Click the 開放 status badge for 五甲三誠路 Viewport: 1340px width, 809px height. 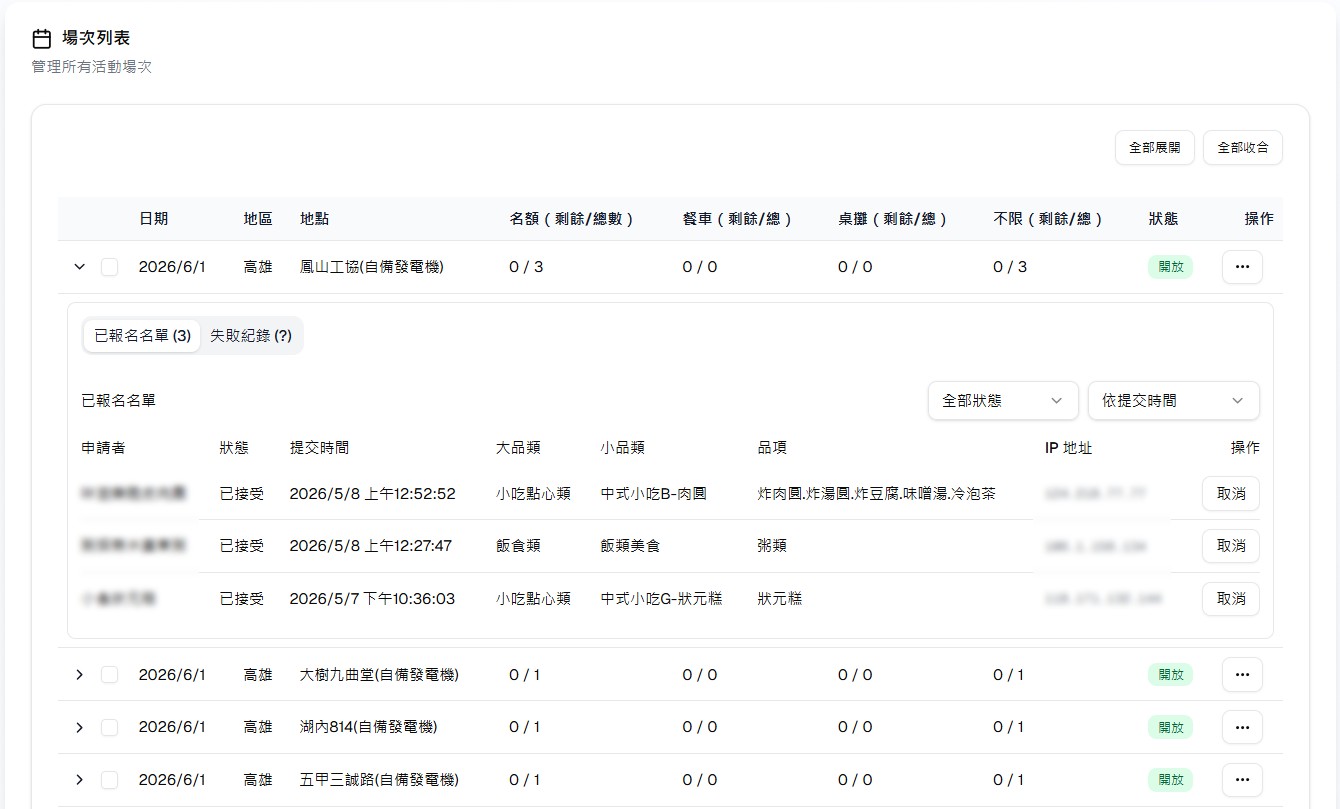(x=1170, y=779)
